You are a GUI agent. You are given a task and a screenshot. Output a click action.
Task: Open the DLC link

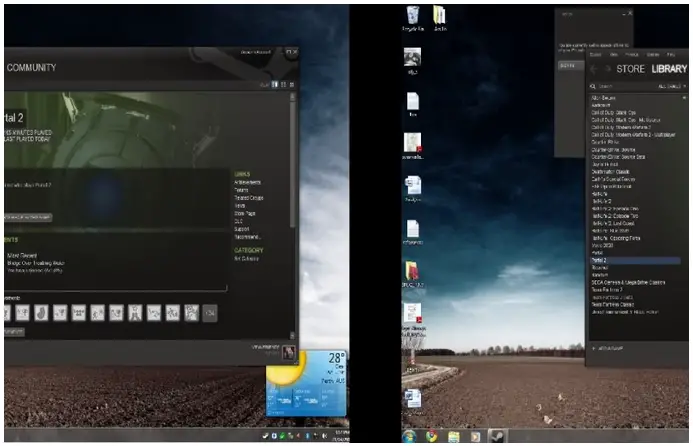(x=238, y=221)
